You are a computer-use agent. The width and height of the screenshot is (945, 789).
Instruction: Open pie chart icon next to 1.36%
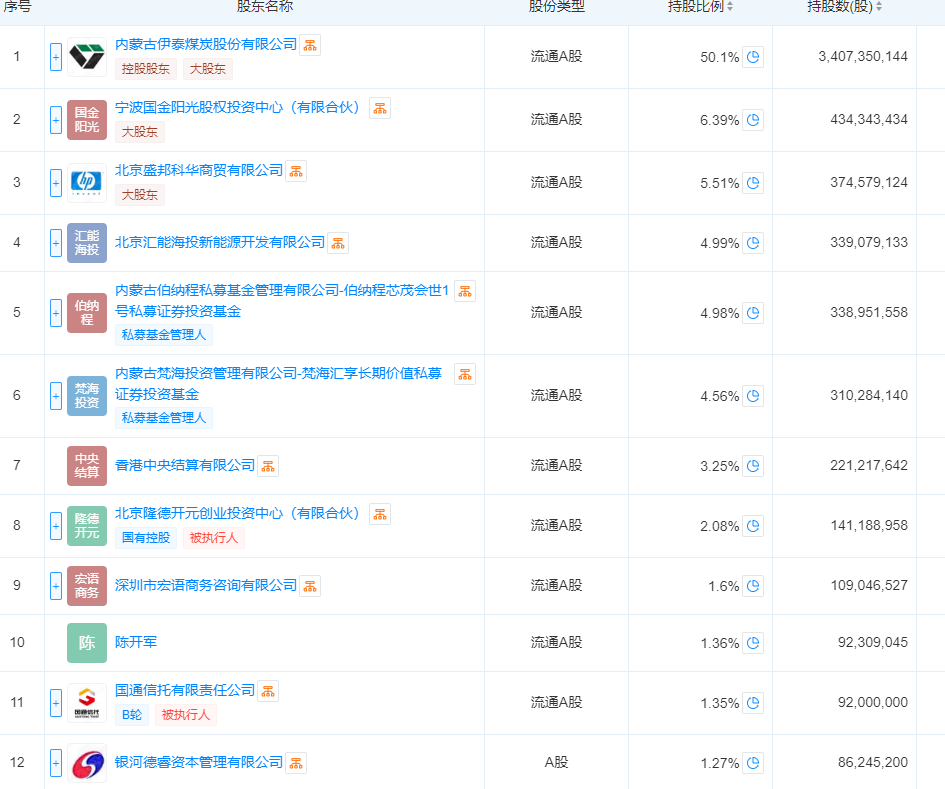(753, 643)
